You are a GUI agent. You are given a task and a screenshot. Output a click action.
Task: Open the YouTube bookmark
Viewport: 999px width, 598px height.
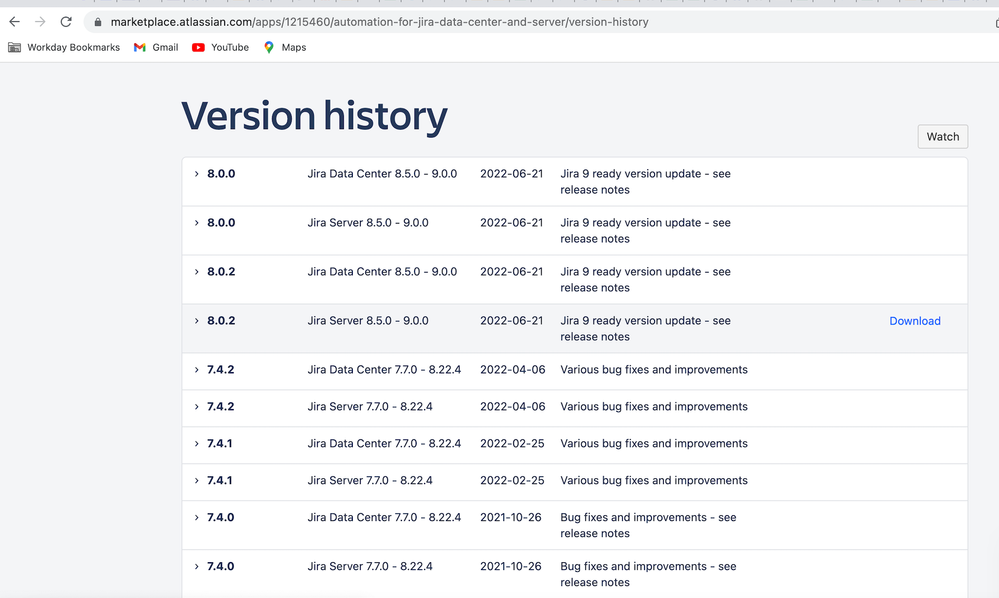click(x=220, y=47)
